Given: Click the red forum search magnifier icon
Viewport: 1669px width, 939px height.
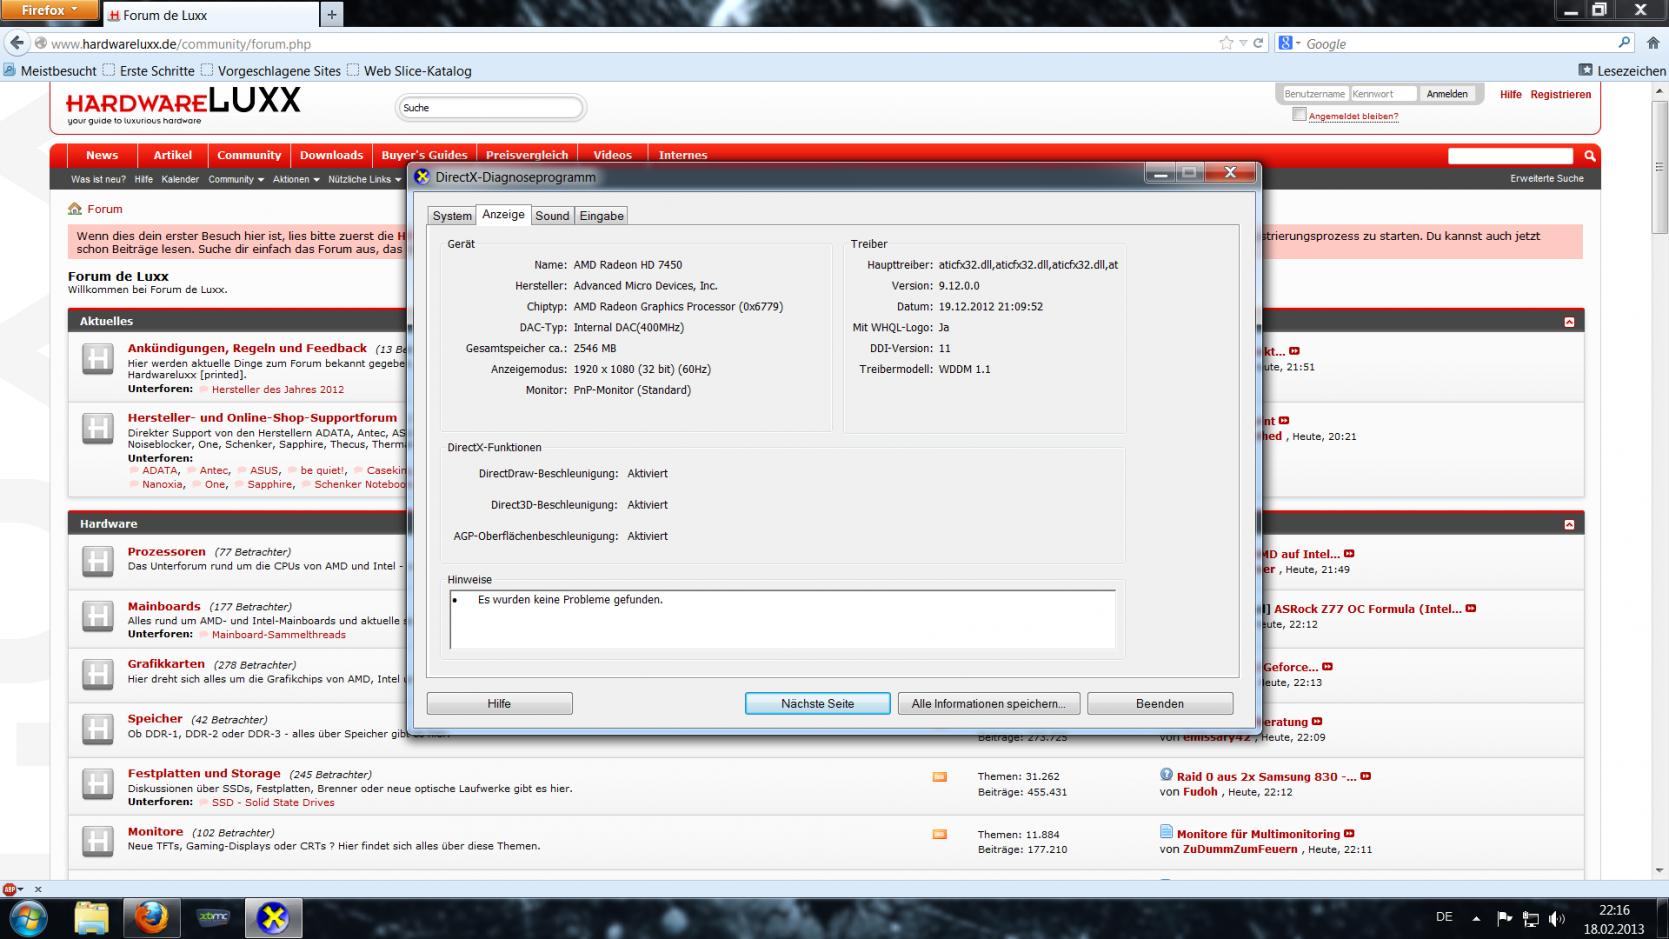Looking at the screenshot, I should tap(1590, 155).
